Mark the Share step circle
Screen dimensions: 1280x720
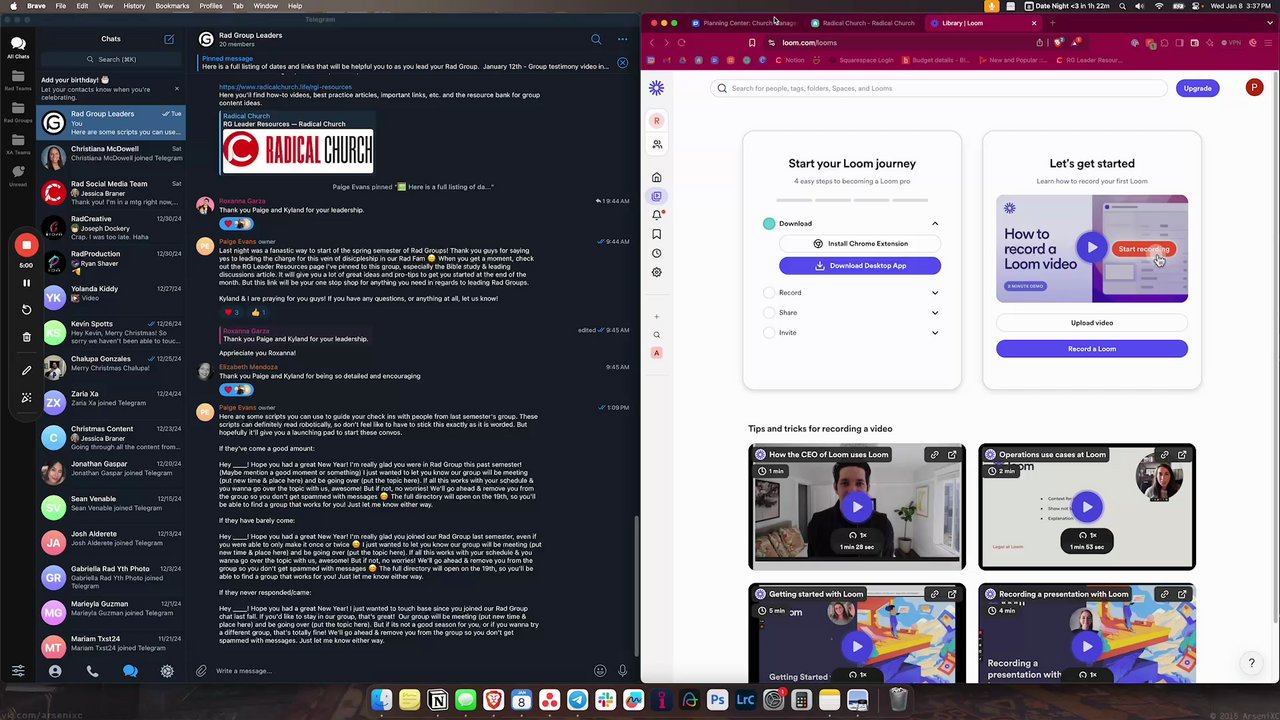pos(769,313)
